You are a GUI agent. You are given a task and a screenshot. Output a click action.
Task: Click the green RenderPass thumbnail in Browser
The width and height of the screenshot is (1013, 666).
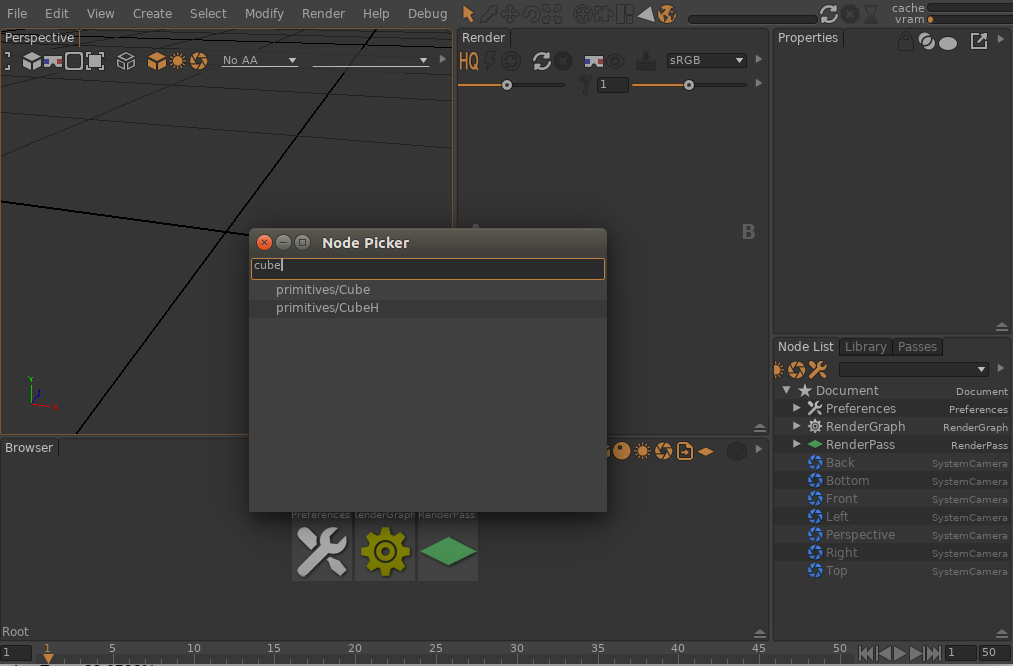[448, 551]
